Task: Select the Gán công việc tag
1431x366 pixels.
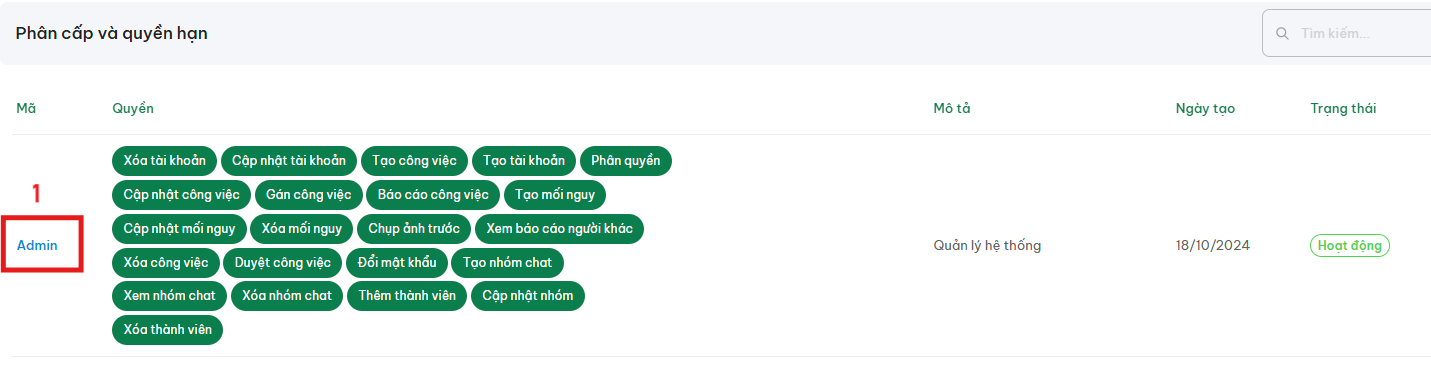Action: click(x=309, y=194)
